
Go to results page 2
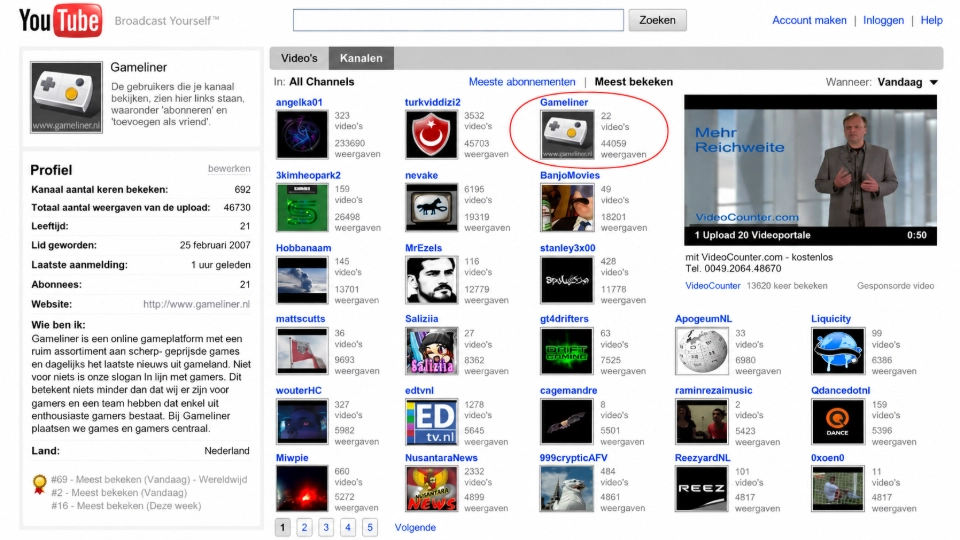pos(304,527)
